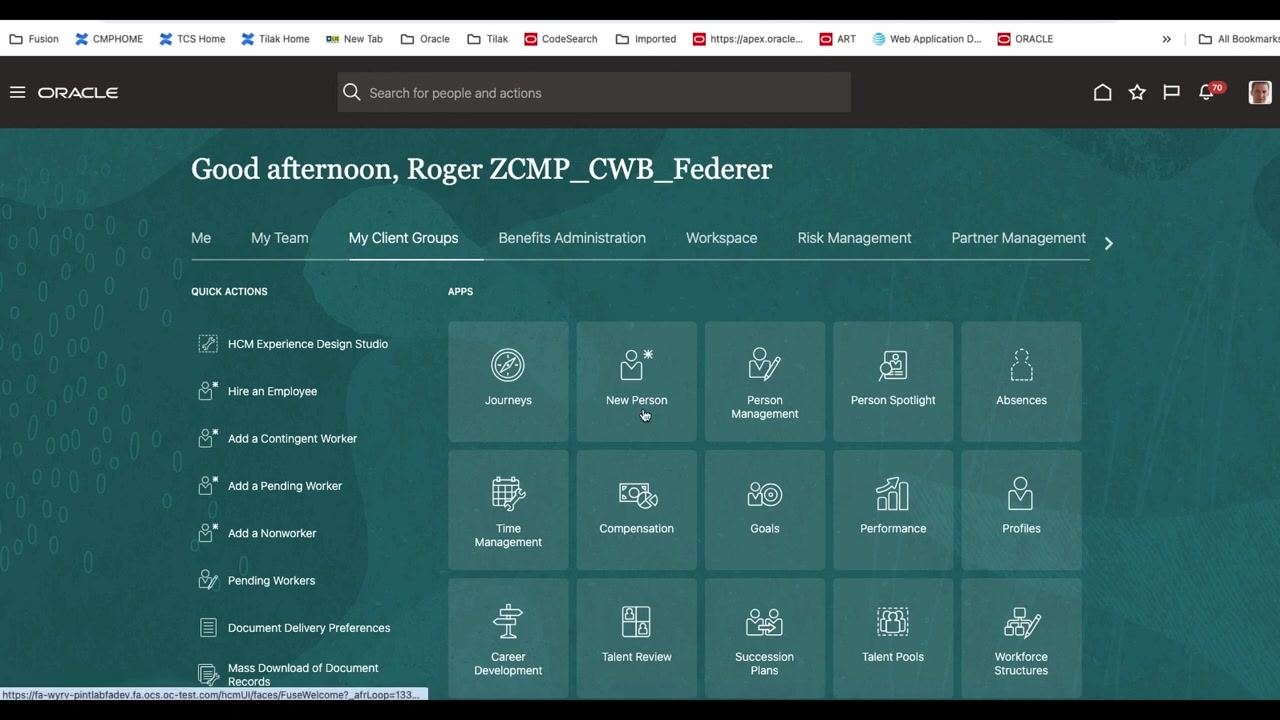Open Workforce Structures app
This screenshot has height=720, width=1280.
[x=1021, y=638]
